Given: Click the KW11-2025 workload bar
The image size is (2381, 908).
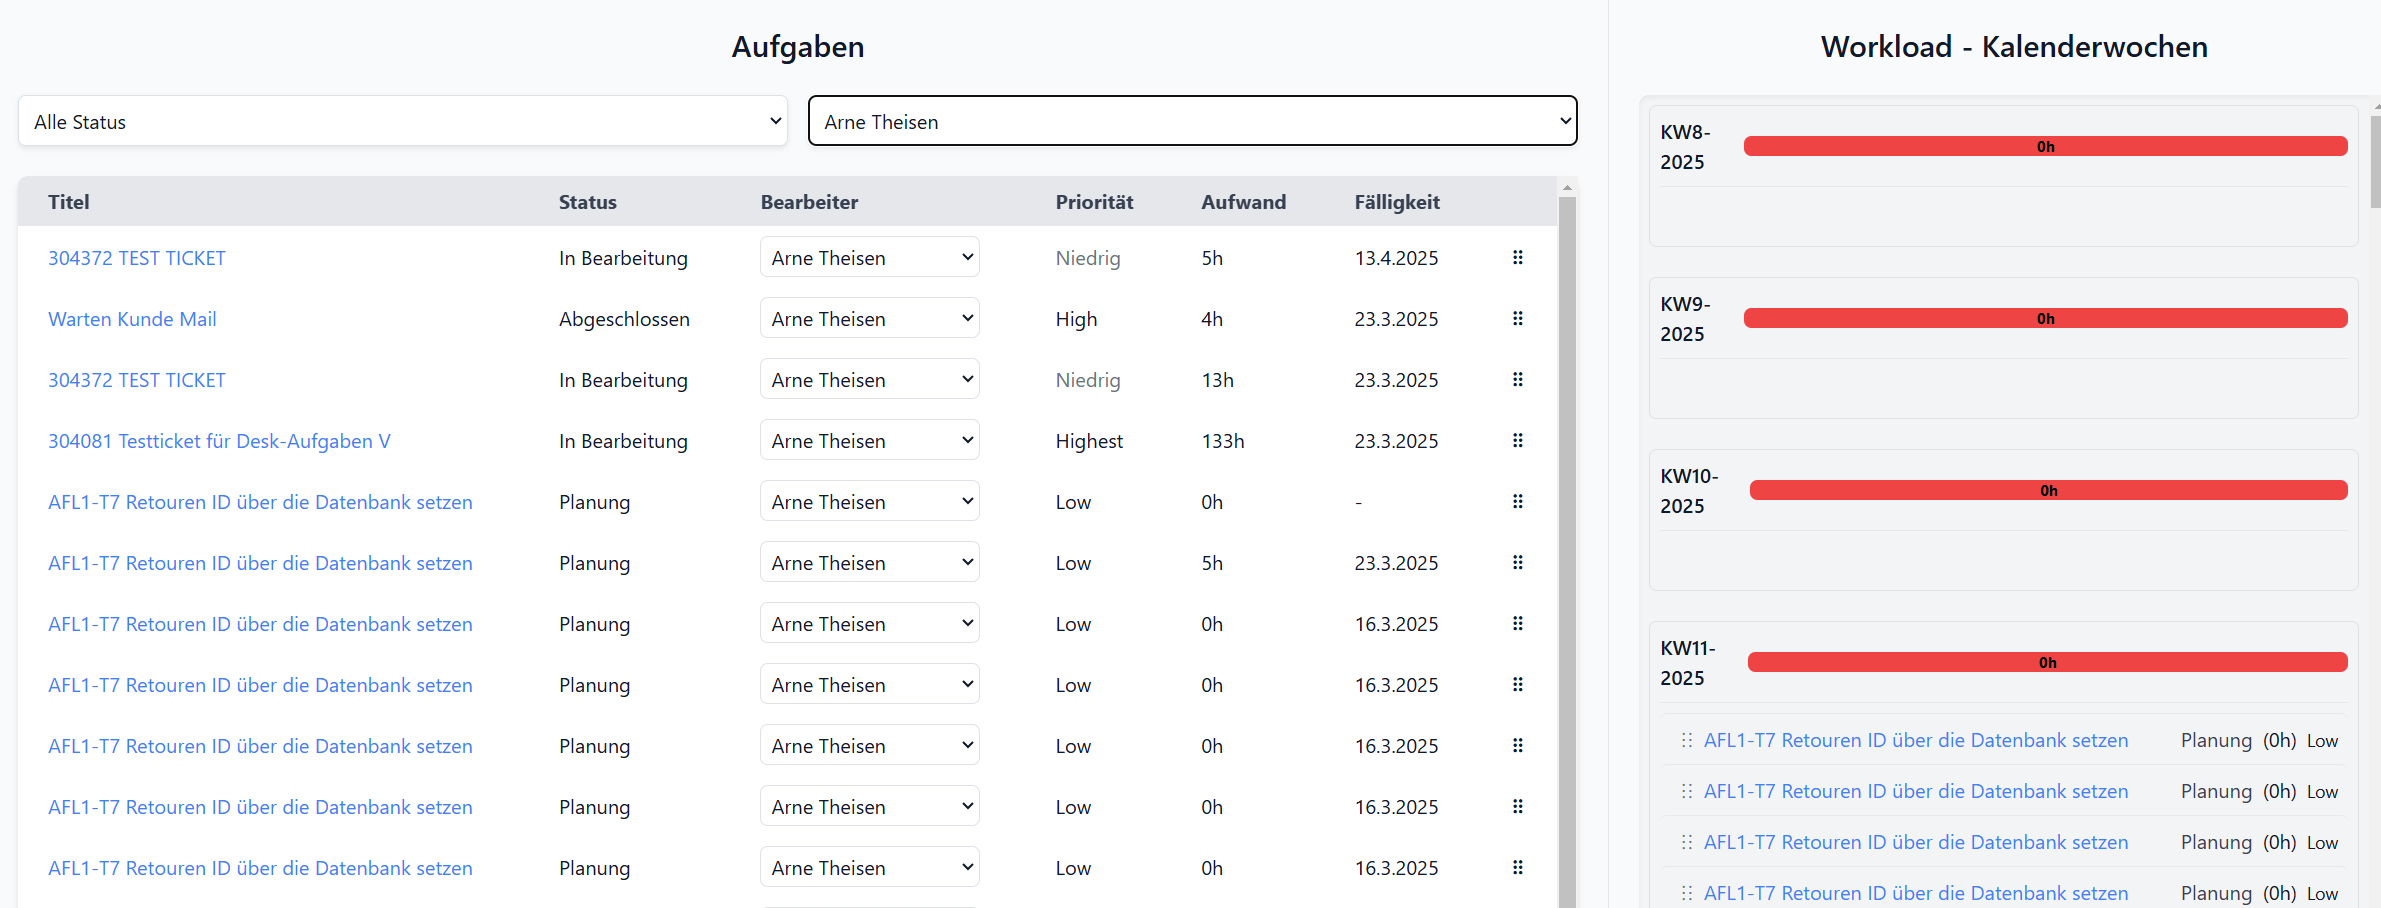Looking at the screenshot, I should tap(2048, 662).
